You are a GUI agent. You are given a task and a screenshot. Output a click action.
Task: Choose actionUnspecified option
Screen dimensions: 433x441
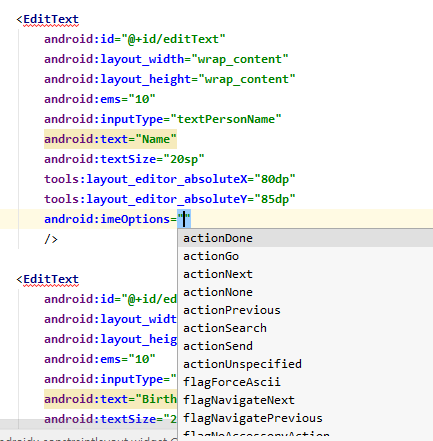(x=305, y=364)
